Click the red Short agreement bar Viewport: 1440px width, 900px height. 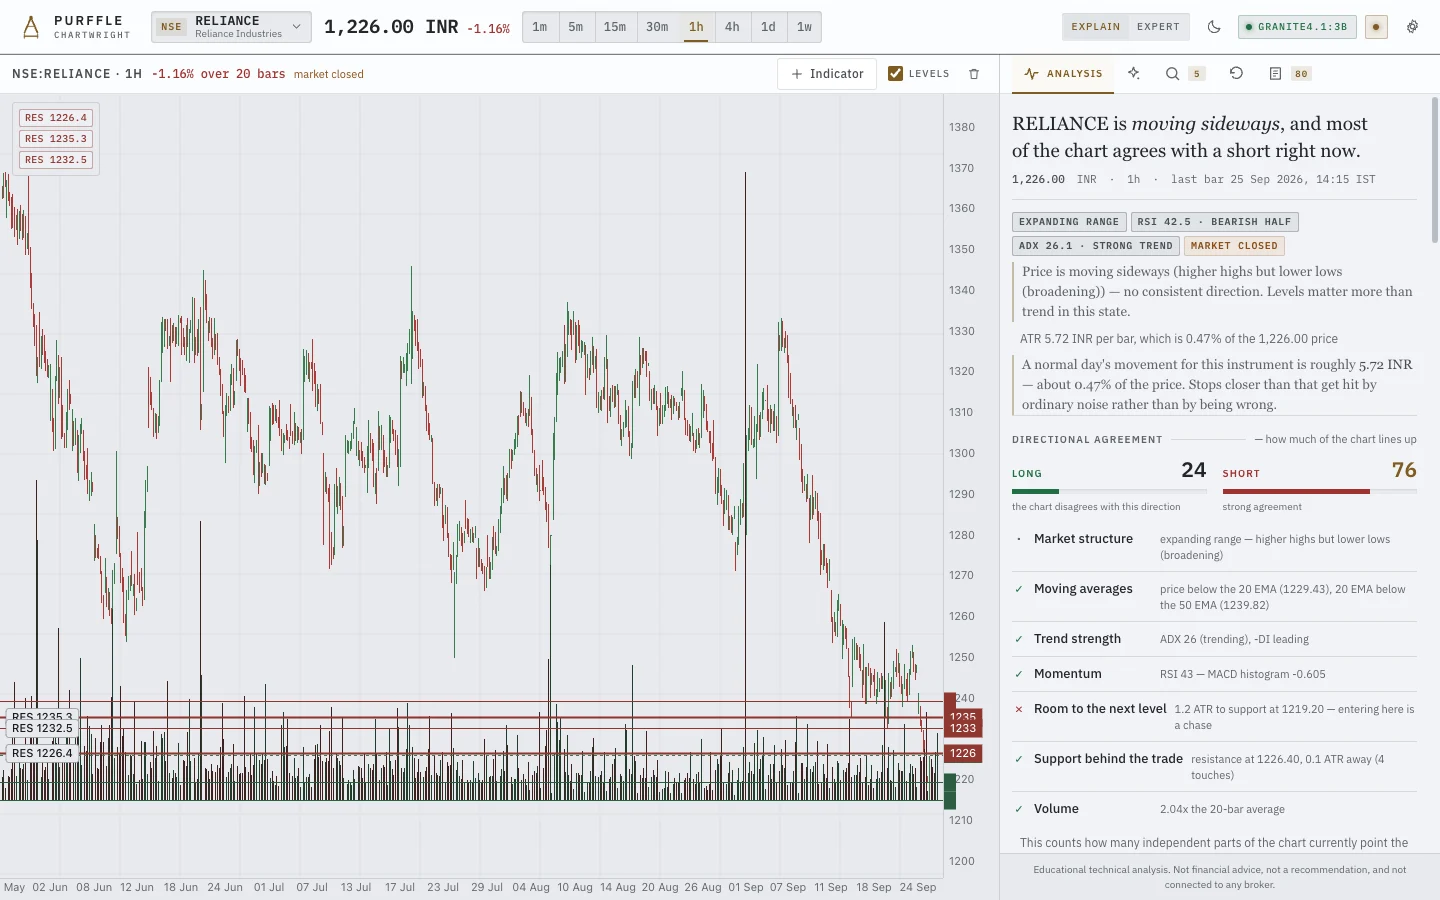1296,491
